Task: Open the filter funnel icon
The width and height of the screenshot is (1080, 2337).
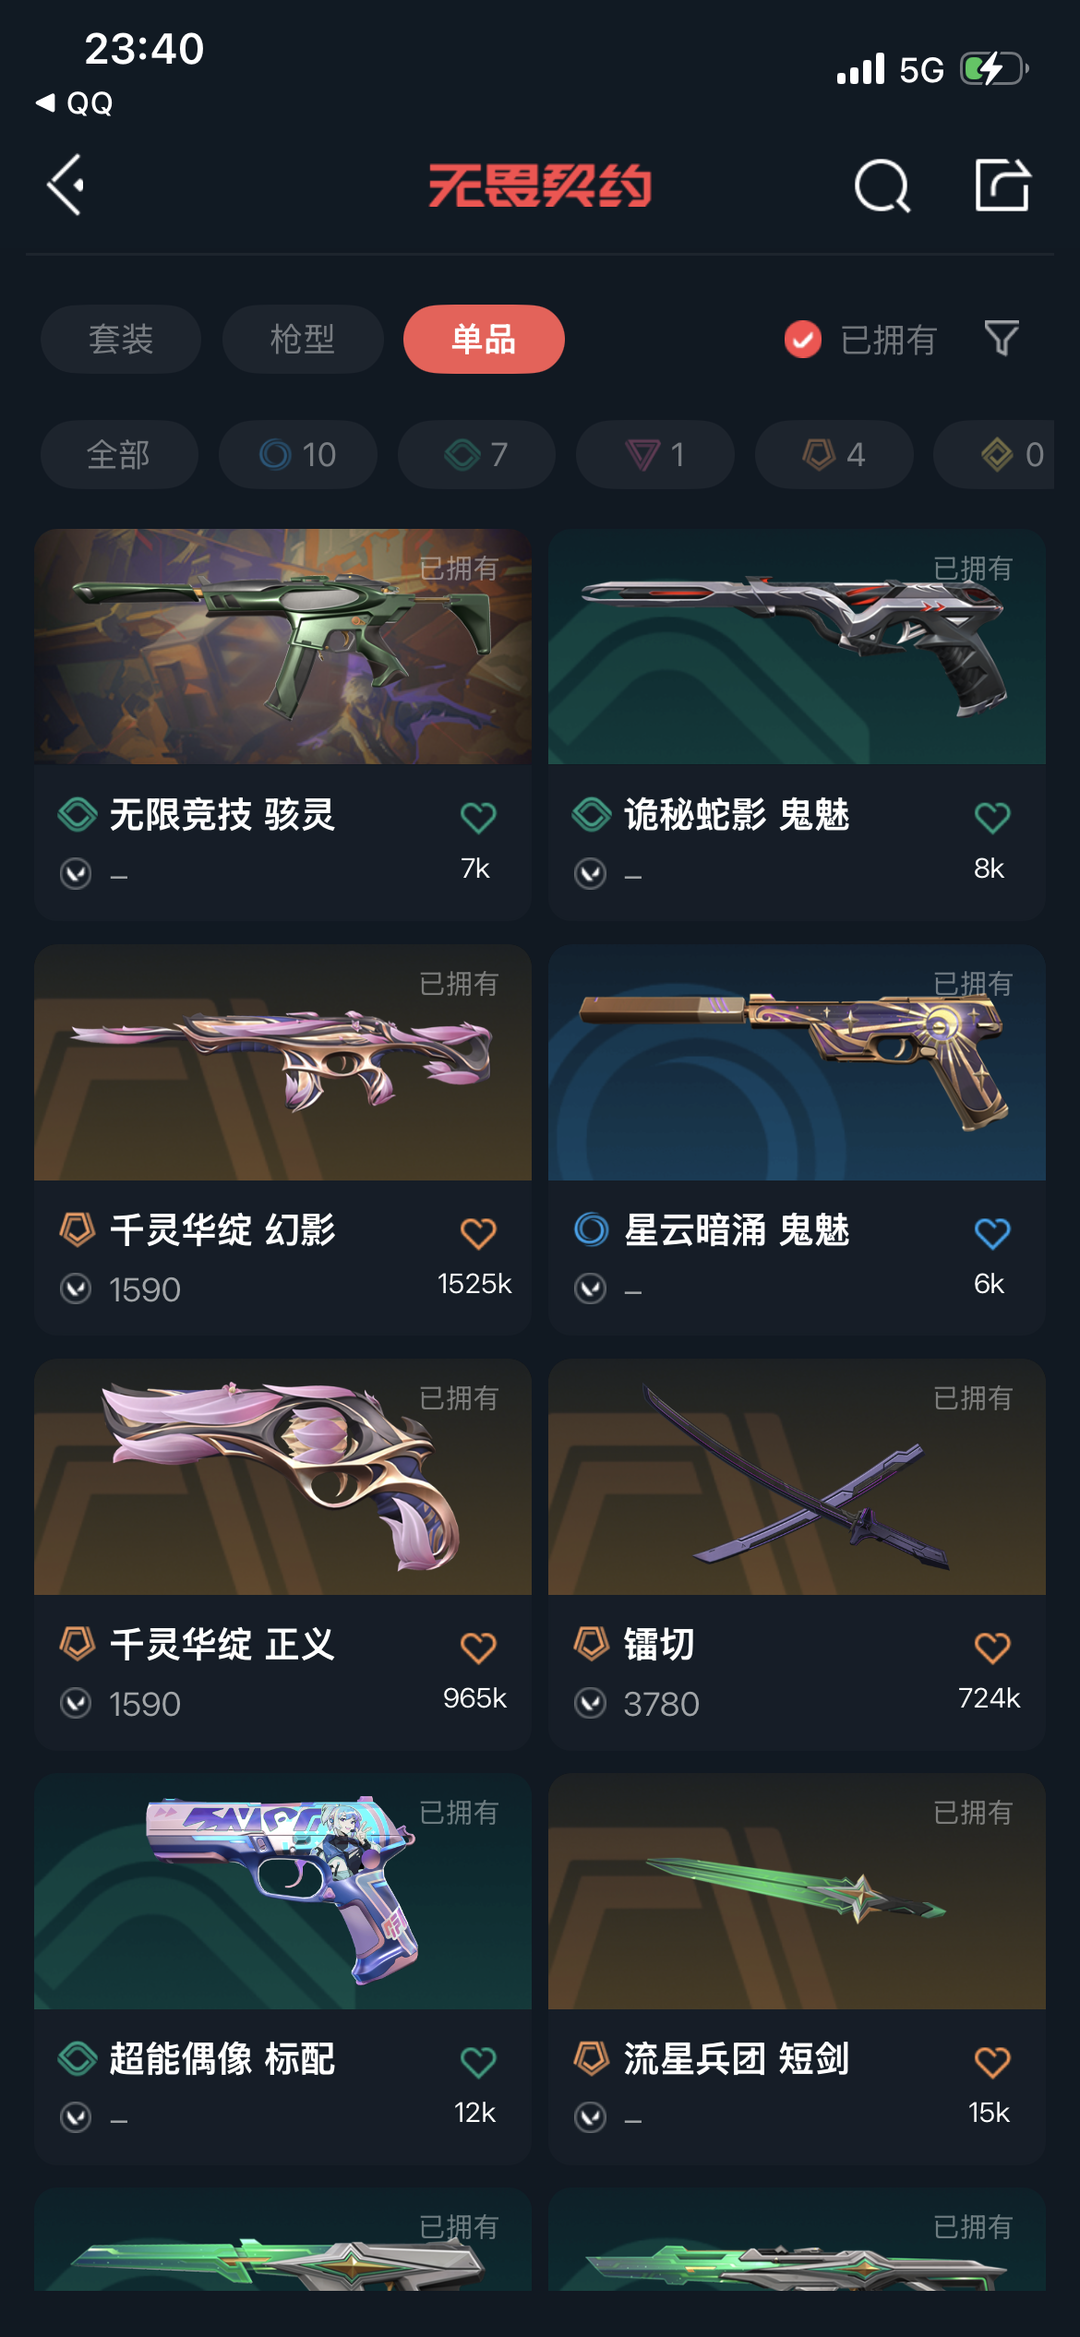Action: pyautogui.click(x=1001, y=339)
